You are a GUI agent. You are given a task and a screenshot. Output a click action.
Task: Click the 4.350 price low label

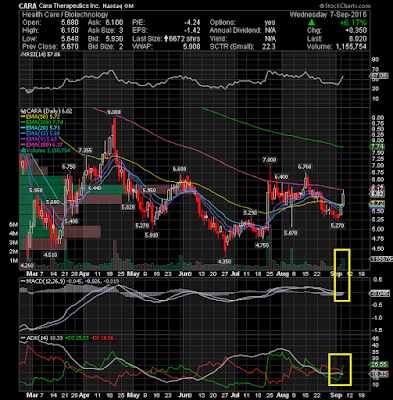(224, 261)
